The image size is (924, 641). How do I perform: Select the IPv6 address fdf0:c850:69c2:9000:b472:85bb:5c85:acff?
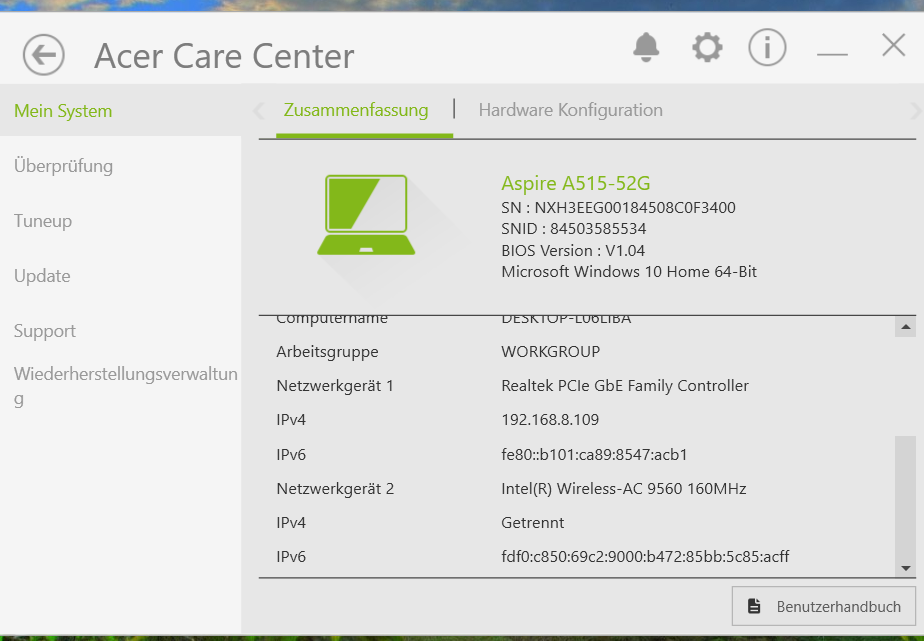[645, 557]
